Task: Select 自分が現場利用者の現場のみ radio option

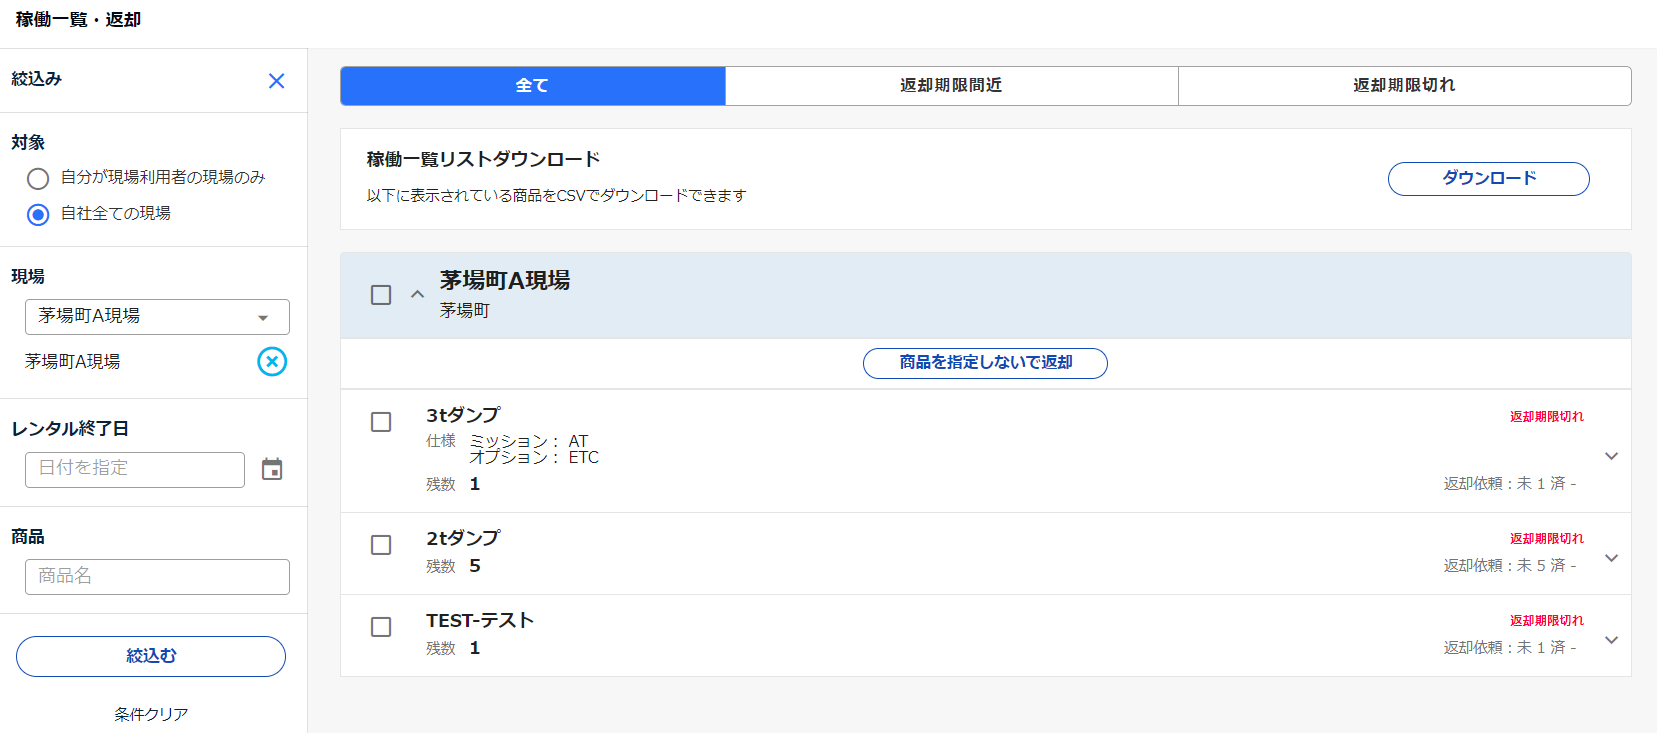Action: click(x=38, y=178)
